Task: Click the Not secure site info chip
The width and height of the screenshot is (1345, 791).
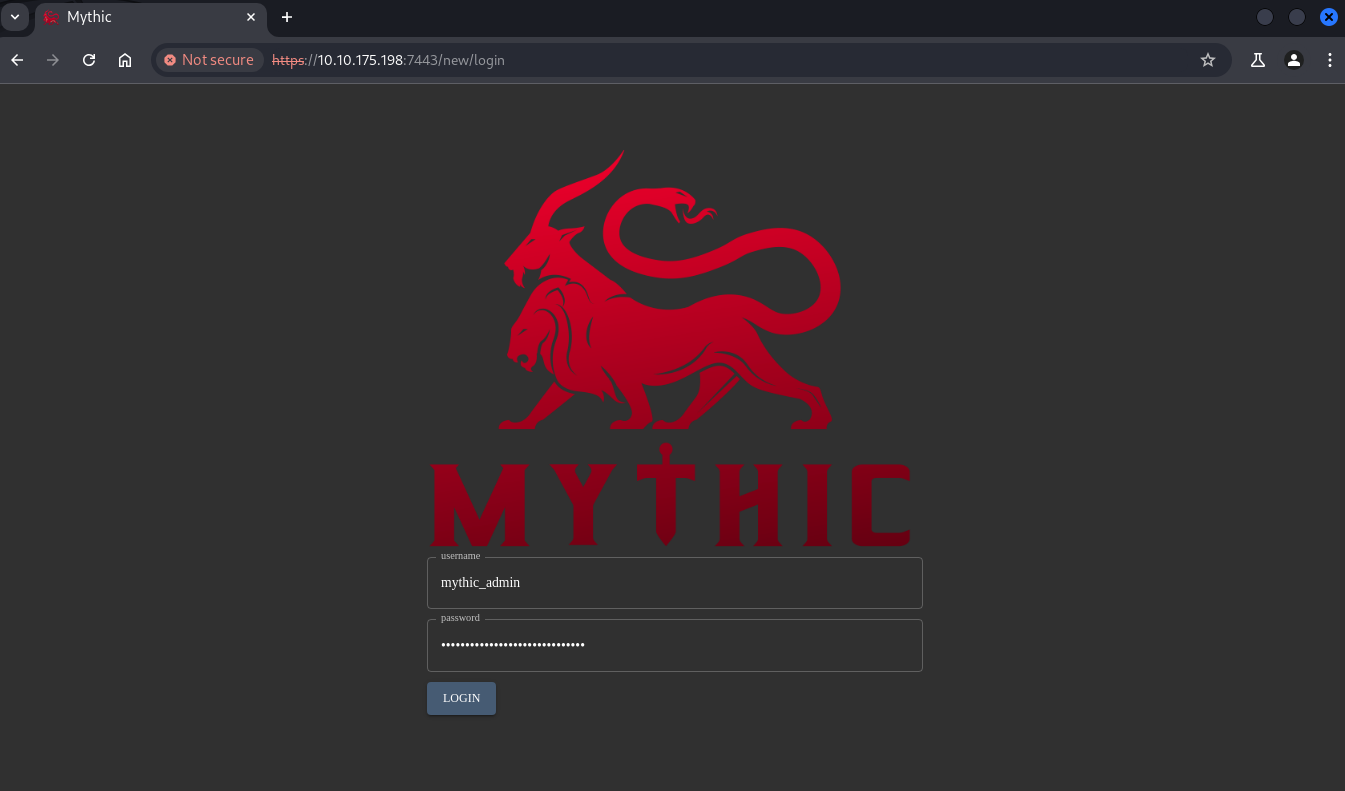Action: click(x=209, y=60)
